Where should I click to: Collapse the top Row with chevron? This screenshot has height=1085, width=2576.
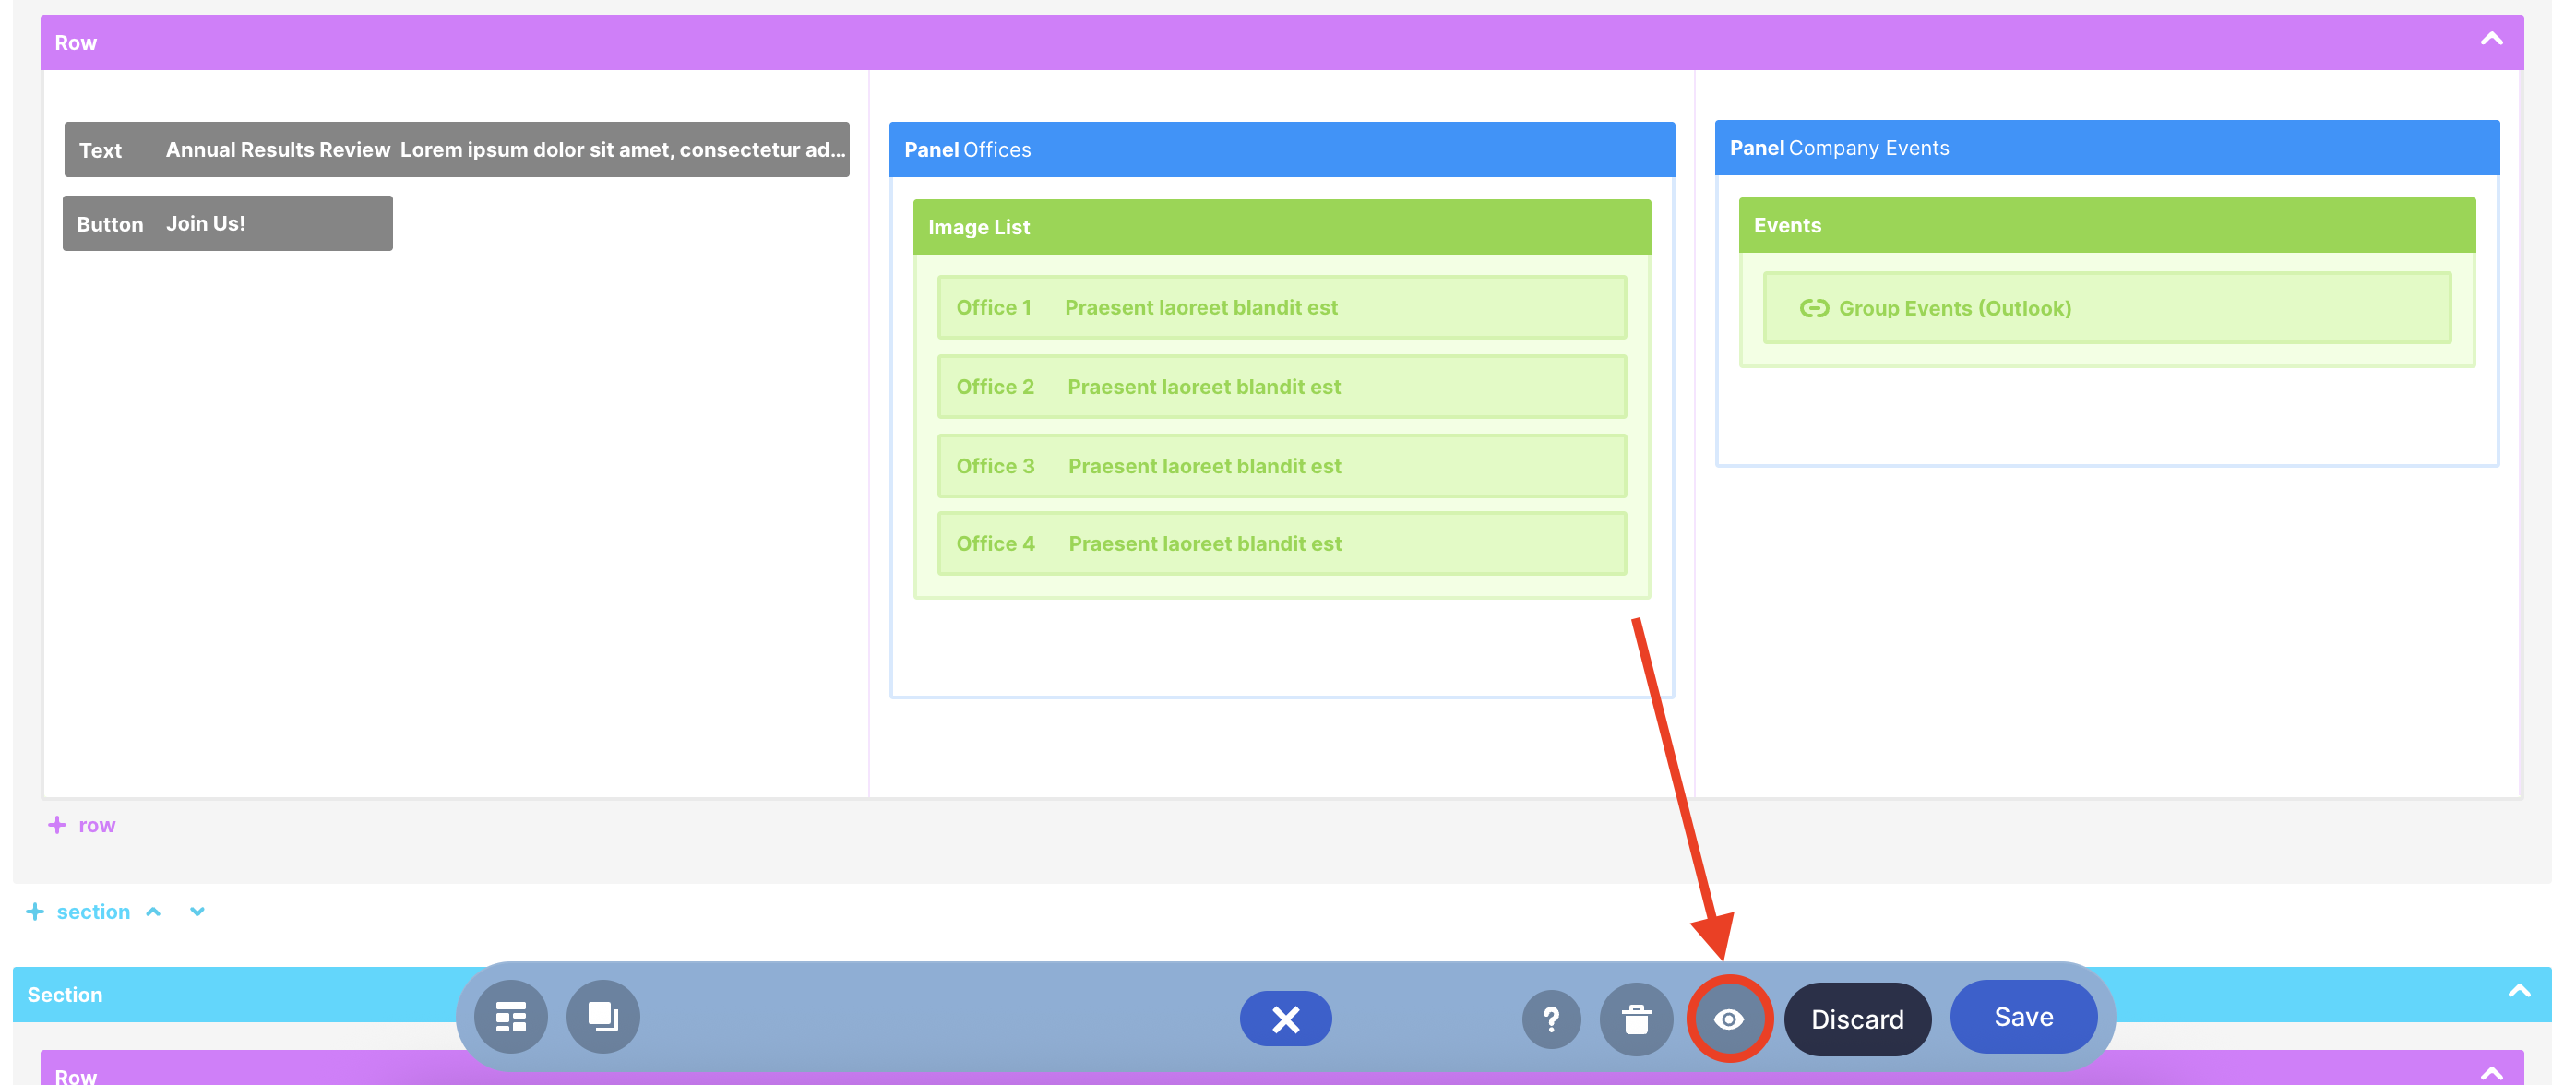point(2491,40)
